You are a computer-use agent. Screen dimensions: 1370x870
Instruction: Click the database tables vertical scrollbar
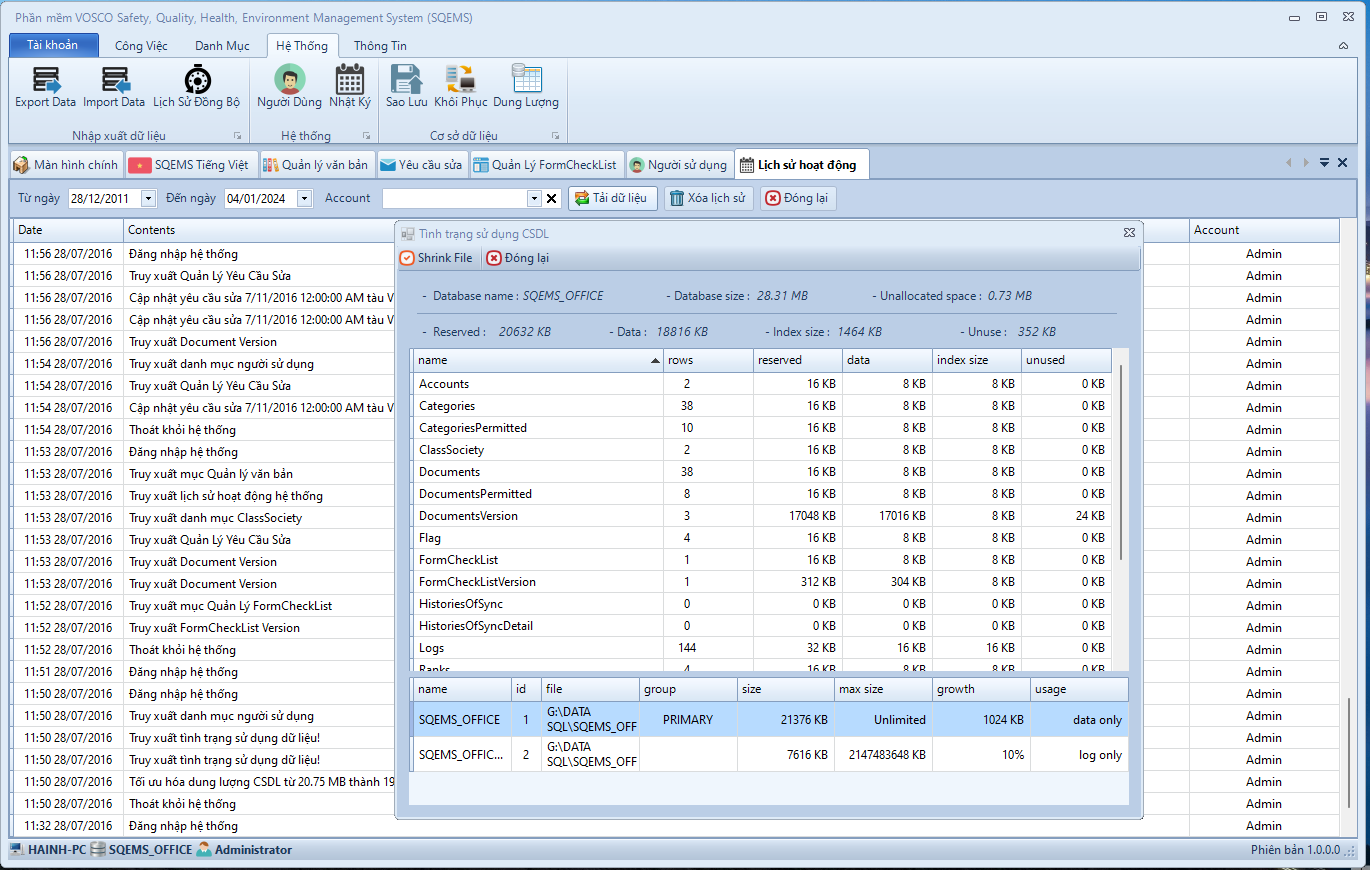1121,460
